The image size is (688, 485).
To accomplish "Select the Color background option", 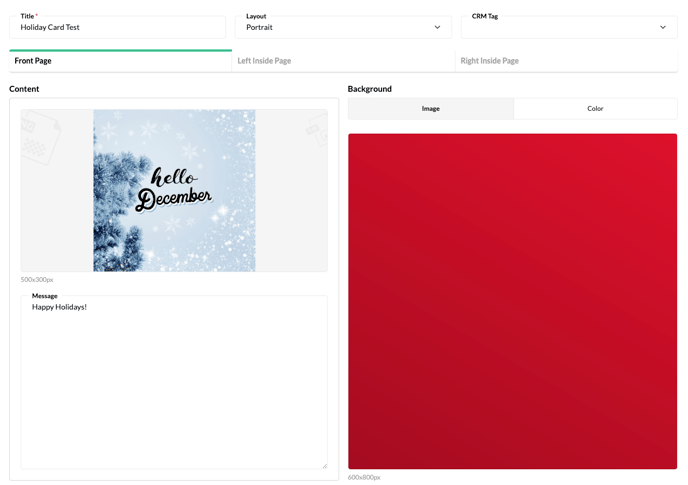I will pyautogui.click(x=595, y=108).
